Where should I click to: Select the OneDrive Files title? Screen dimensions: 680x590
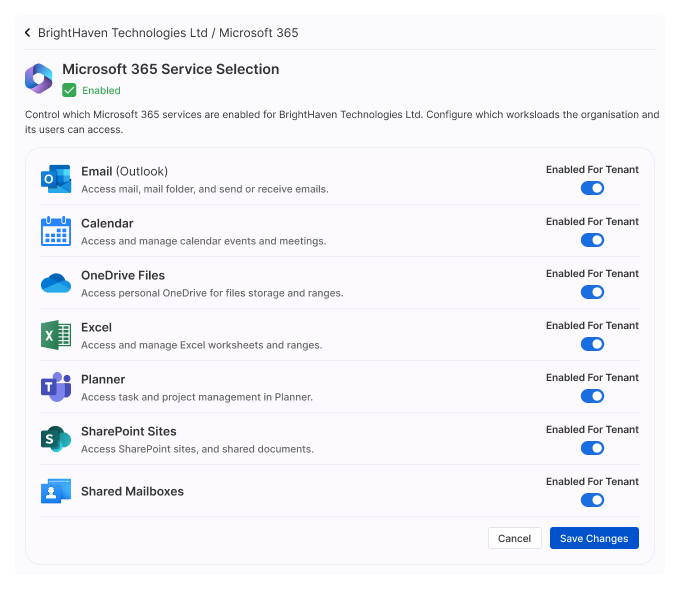pos(123,275)
